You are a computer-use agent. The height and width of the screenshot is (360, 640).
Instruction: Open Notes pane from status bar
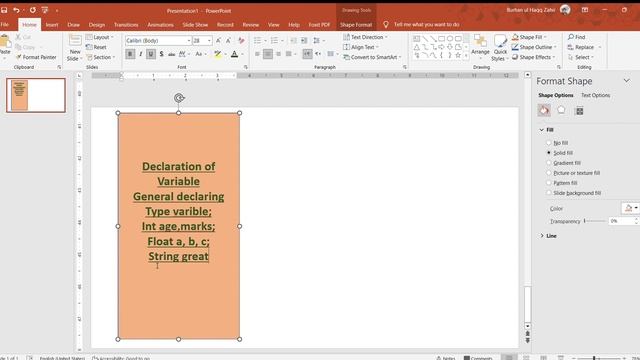tap(446, 358)
